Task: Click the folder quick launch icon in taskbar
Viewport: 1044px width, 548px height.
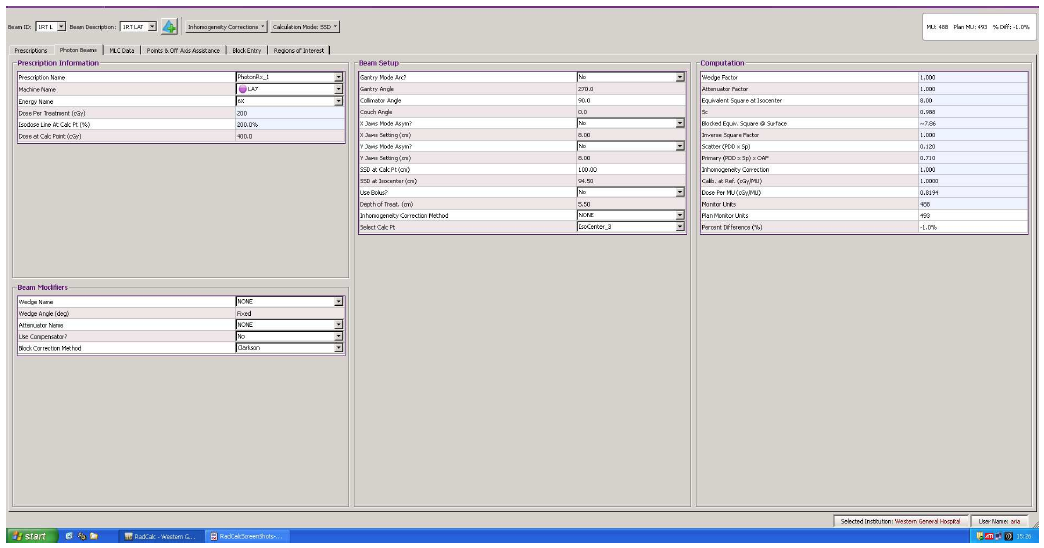Action: pos(94,536)
